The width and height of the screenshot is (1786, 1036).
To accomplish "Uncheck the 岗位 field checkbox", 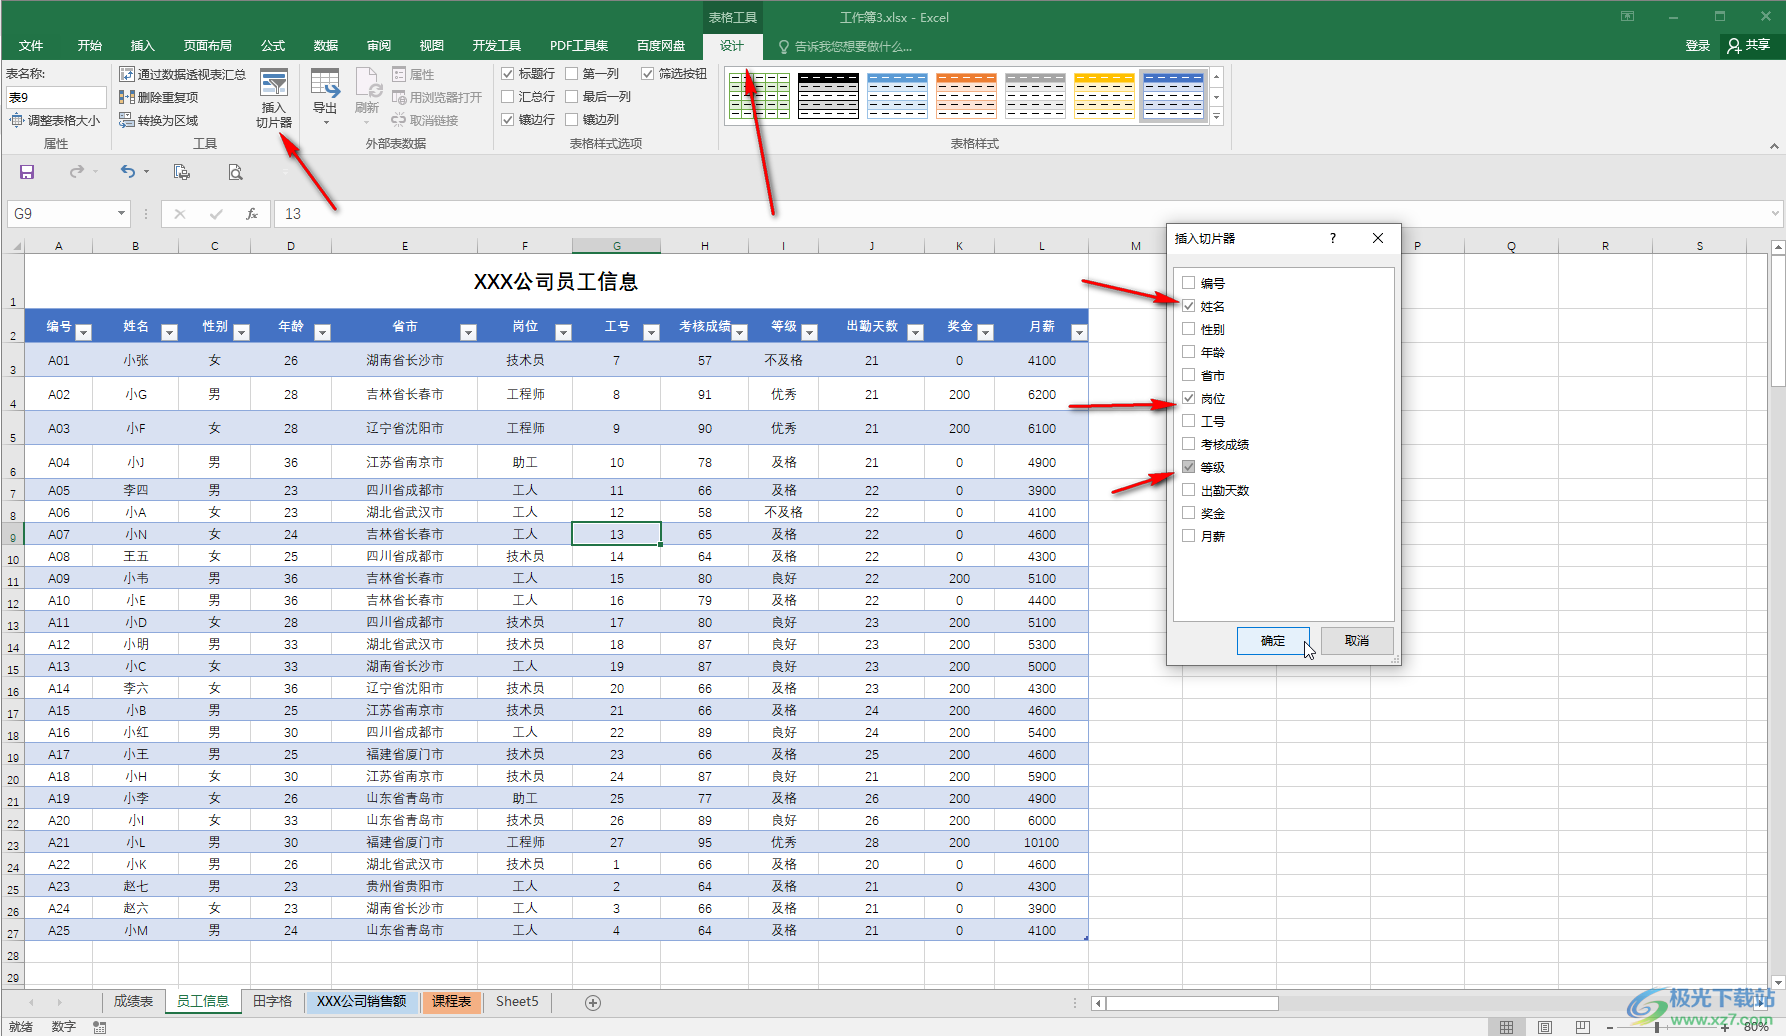I will [x=1189, y=398].
